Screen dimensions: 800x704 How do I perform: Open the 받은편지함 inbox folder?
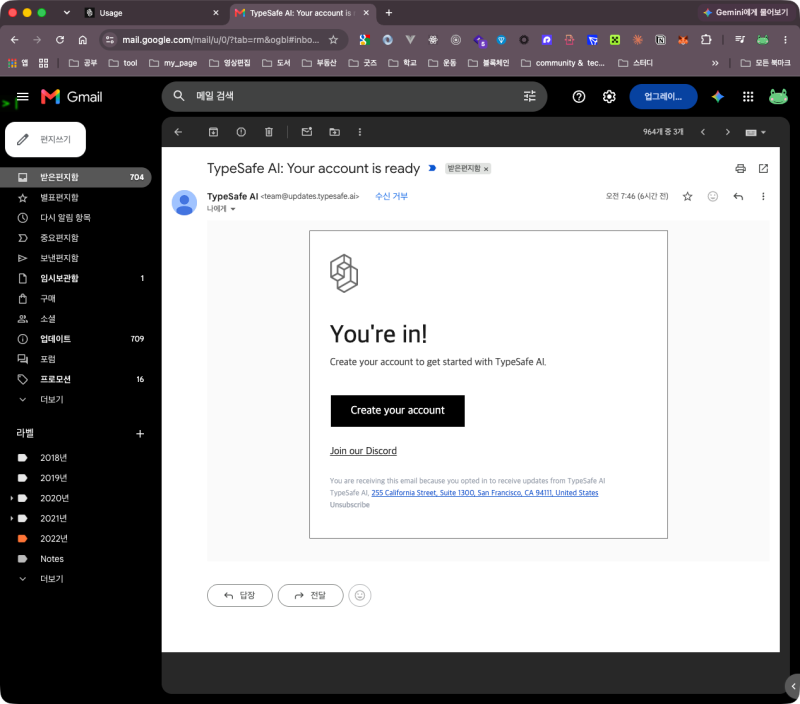point(76,177)
